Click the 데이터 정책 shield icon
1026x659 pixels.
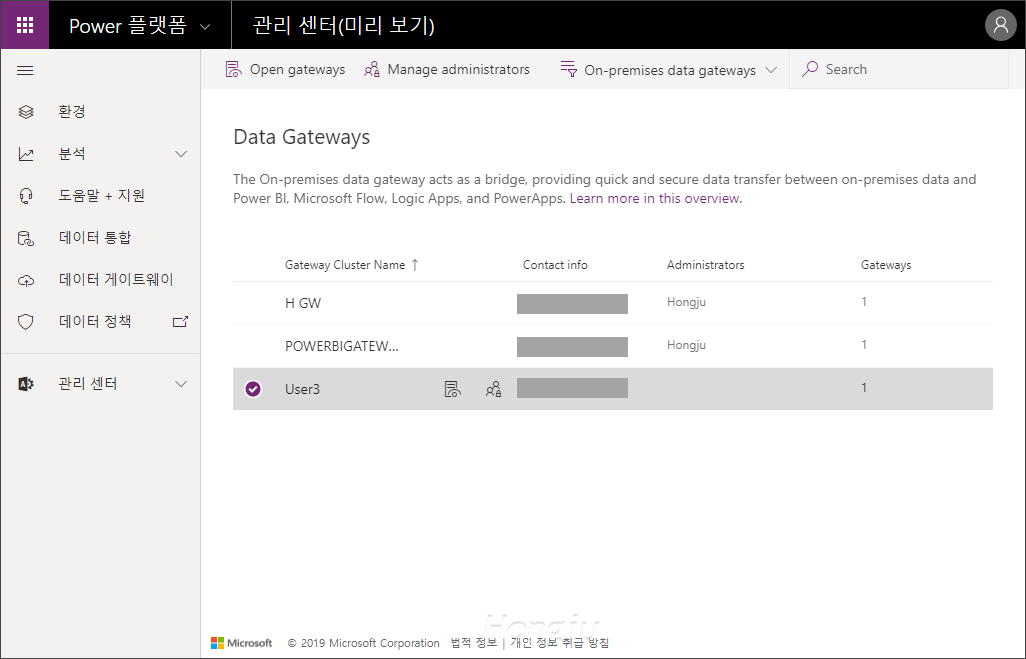coord(26,322)
